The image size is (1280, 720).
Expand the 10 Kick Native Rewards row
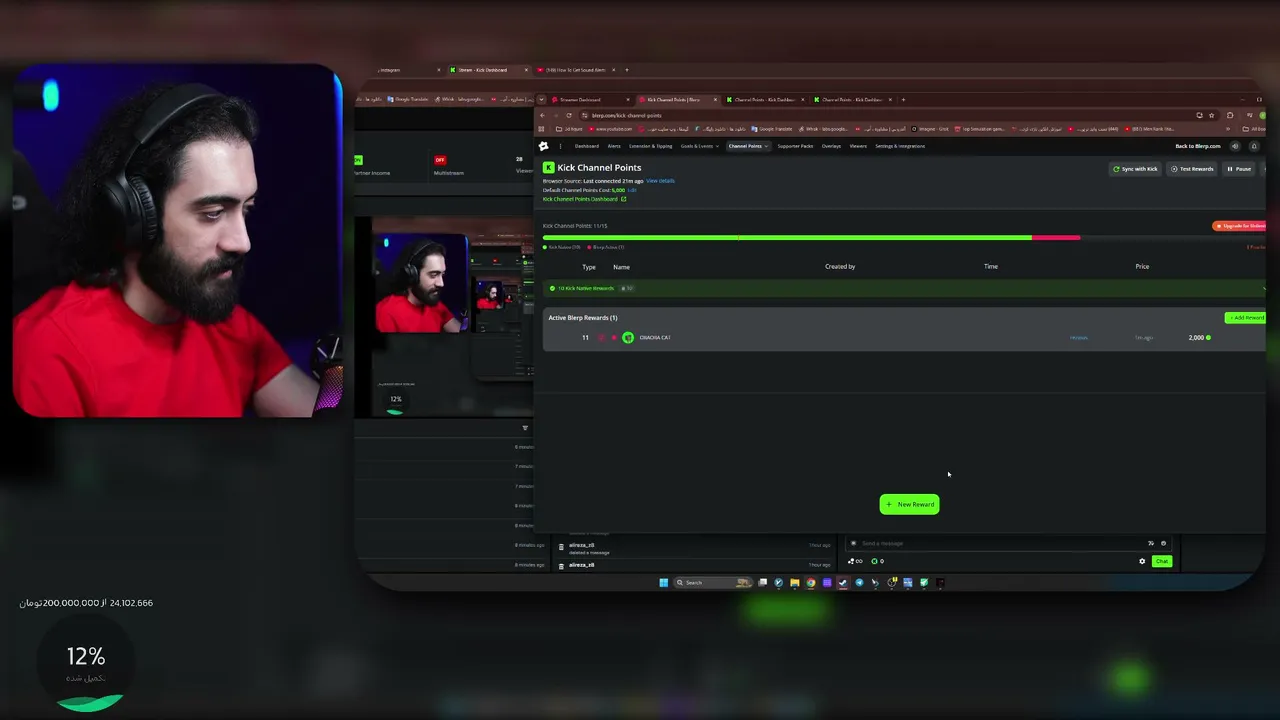click(x=904, y=288)
